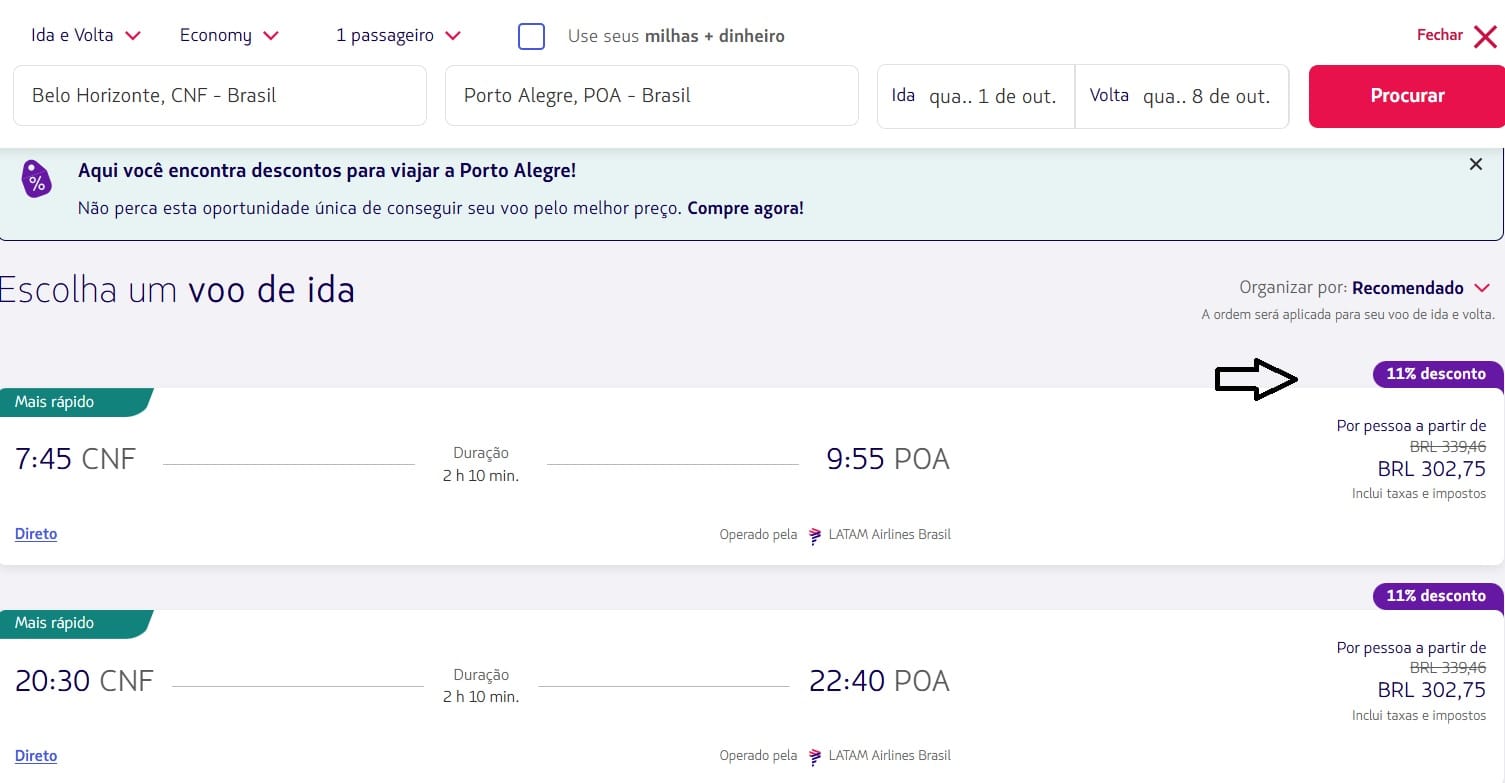The width and height of the screenshot is (1505, 783).
Task: Expand the Economy cabin class dropdown
Action: point(229,36)
